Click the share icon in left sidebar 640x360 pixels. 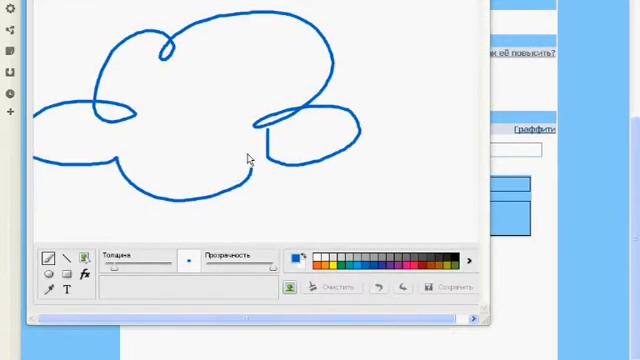pyautogui.click(x=10, y=30)
